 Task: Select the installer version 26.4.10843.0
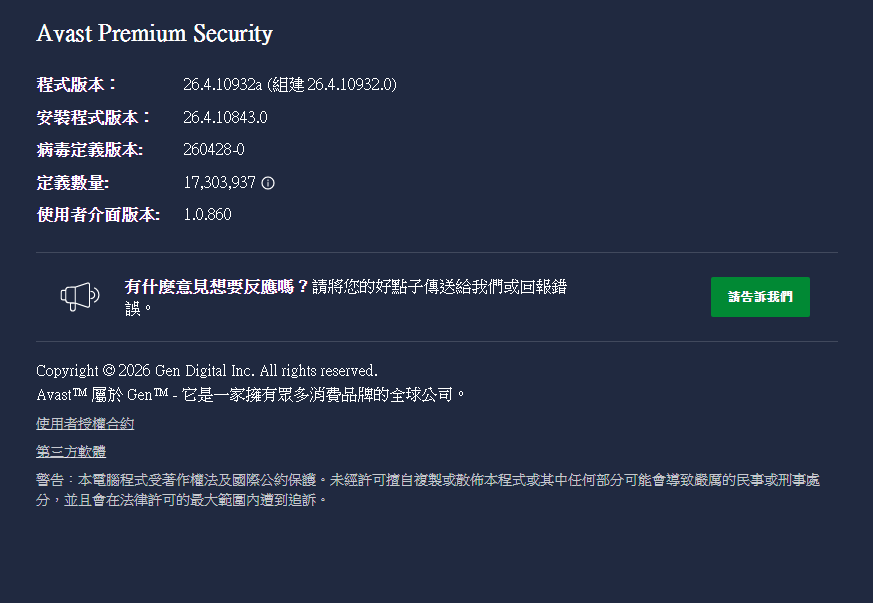pos(225,118)
